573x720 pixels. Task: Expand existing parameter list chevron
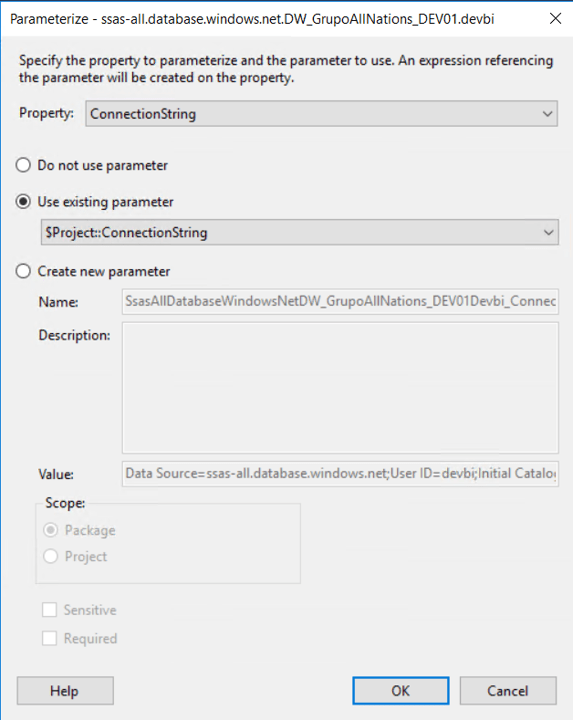(548, 232)
